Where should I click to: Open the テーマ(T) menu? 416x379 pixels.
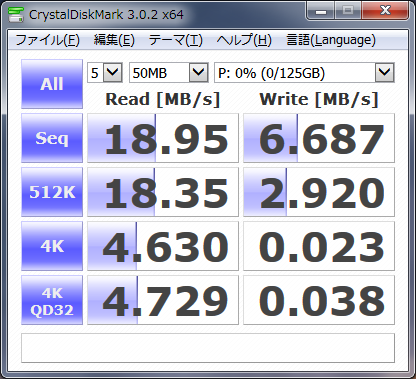coord(176,40)
